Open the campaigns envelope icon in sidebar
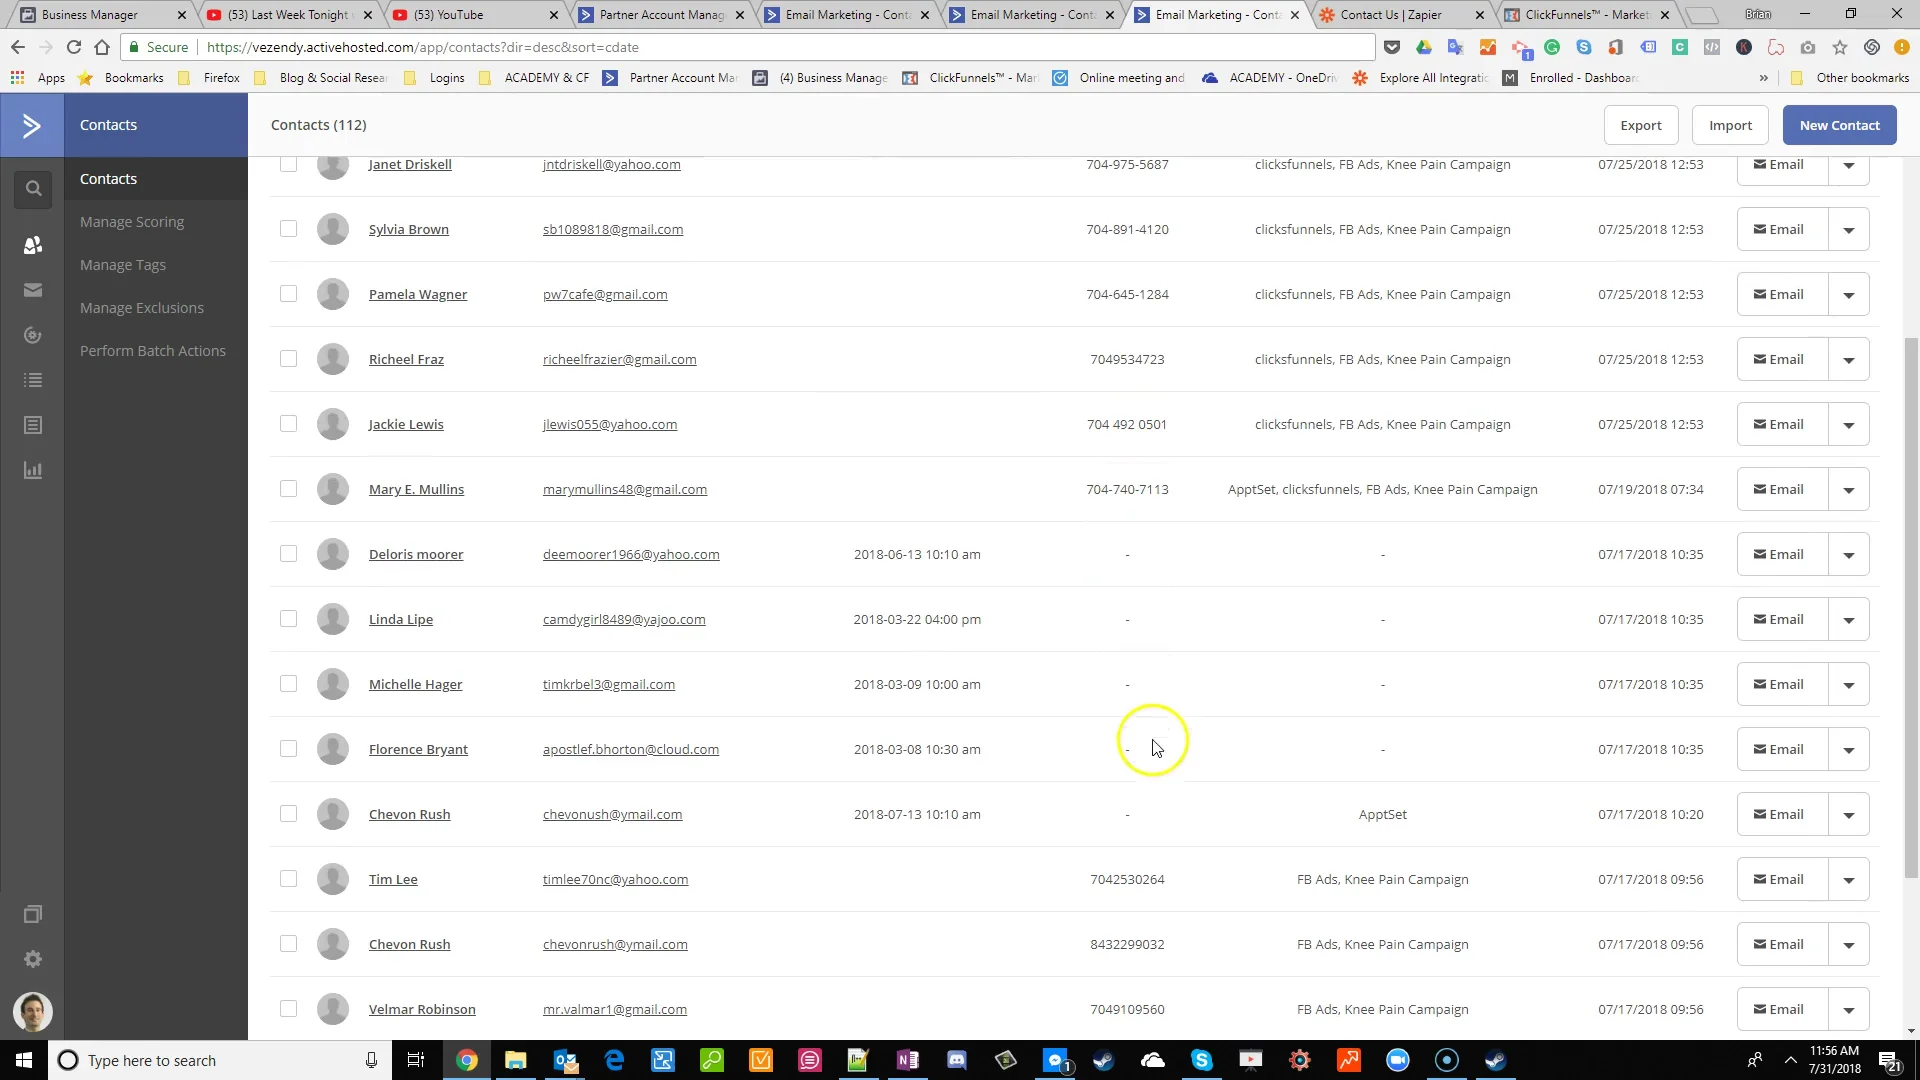The height and width of the screenshot is (1080, 1920). click(33, 290)
